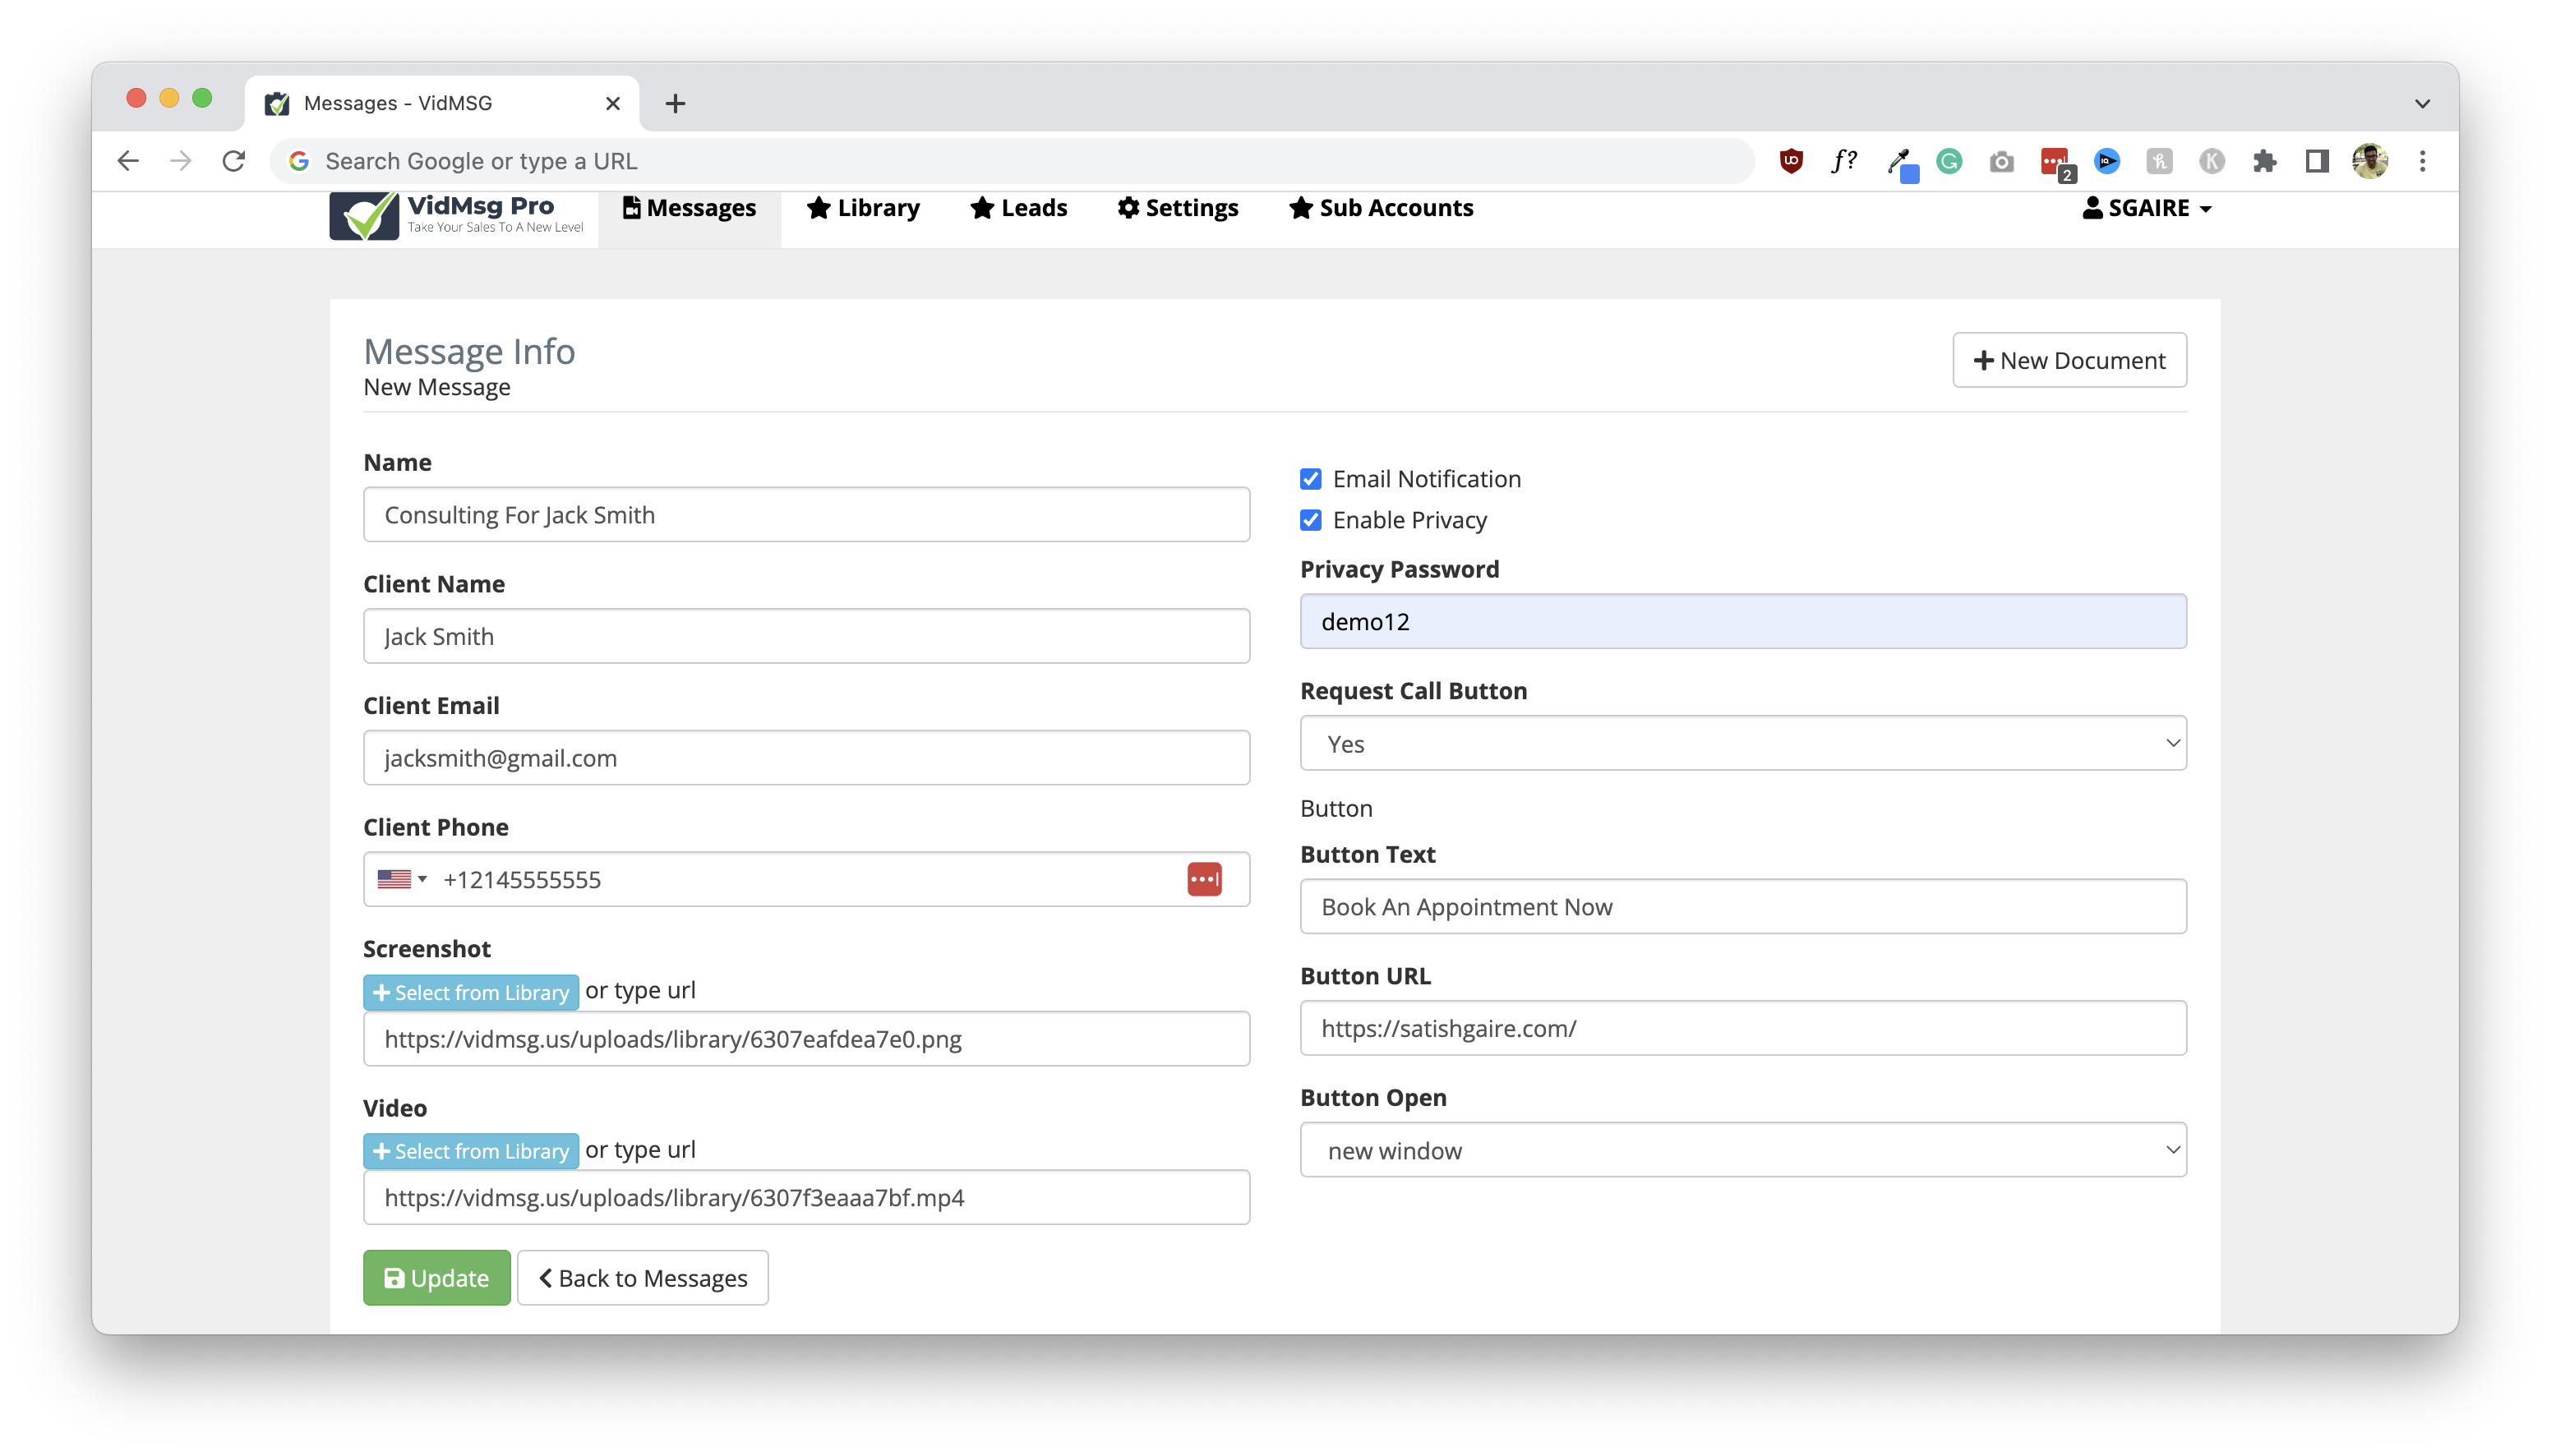Click the camera screenshot extension icon
The width and height of the screenshot is (2551, 1456).
click(2001, 161)
